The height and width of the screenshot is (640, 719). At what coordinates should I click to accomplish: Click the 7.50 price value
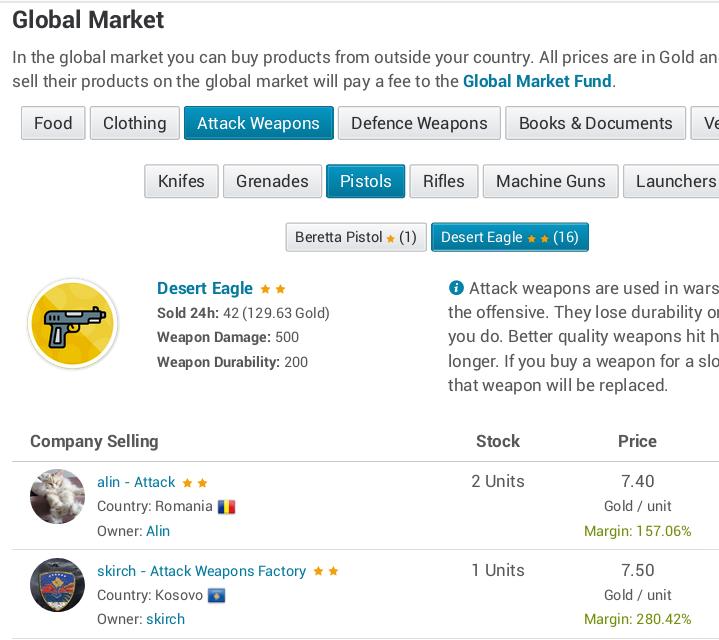click(637, 570)
